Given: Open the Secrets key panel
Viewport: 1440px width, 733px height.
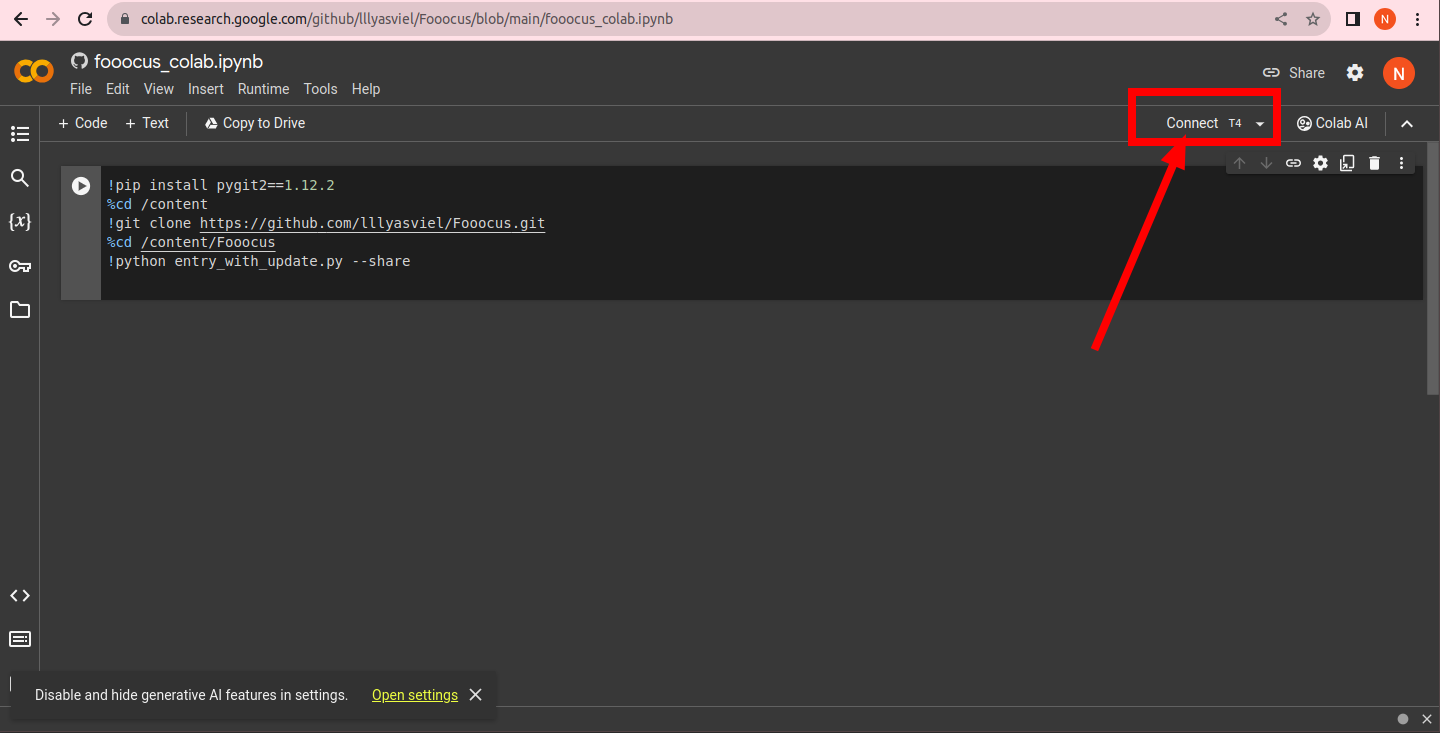Looking at the screenshot, I should 20,266.
